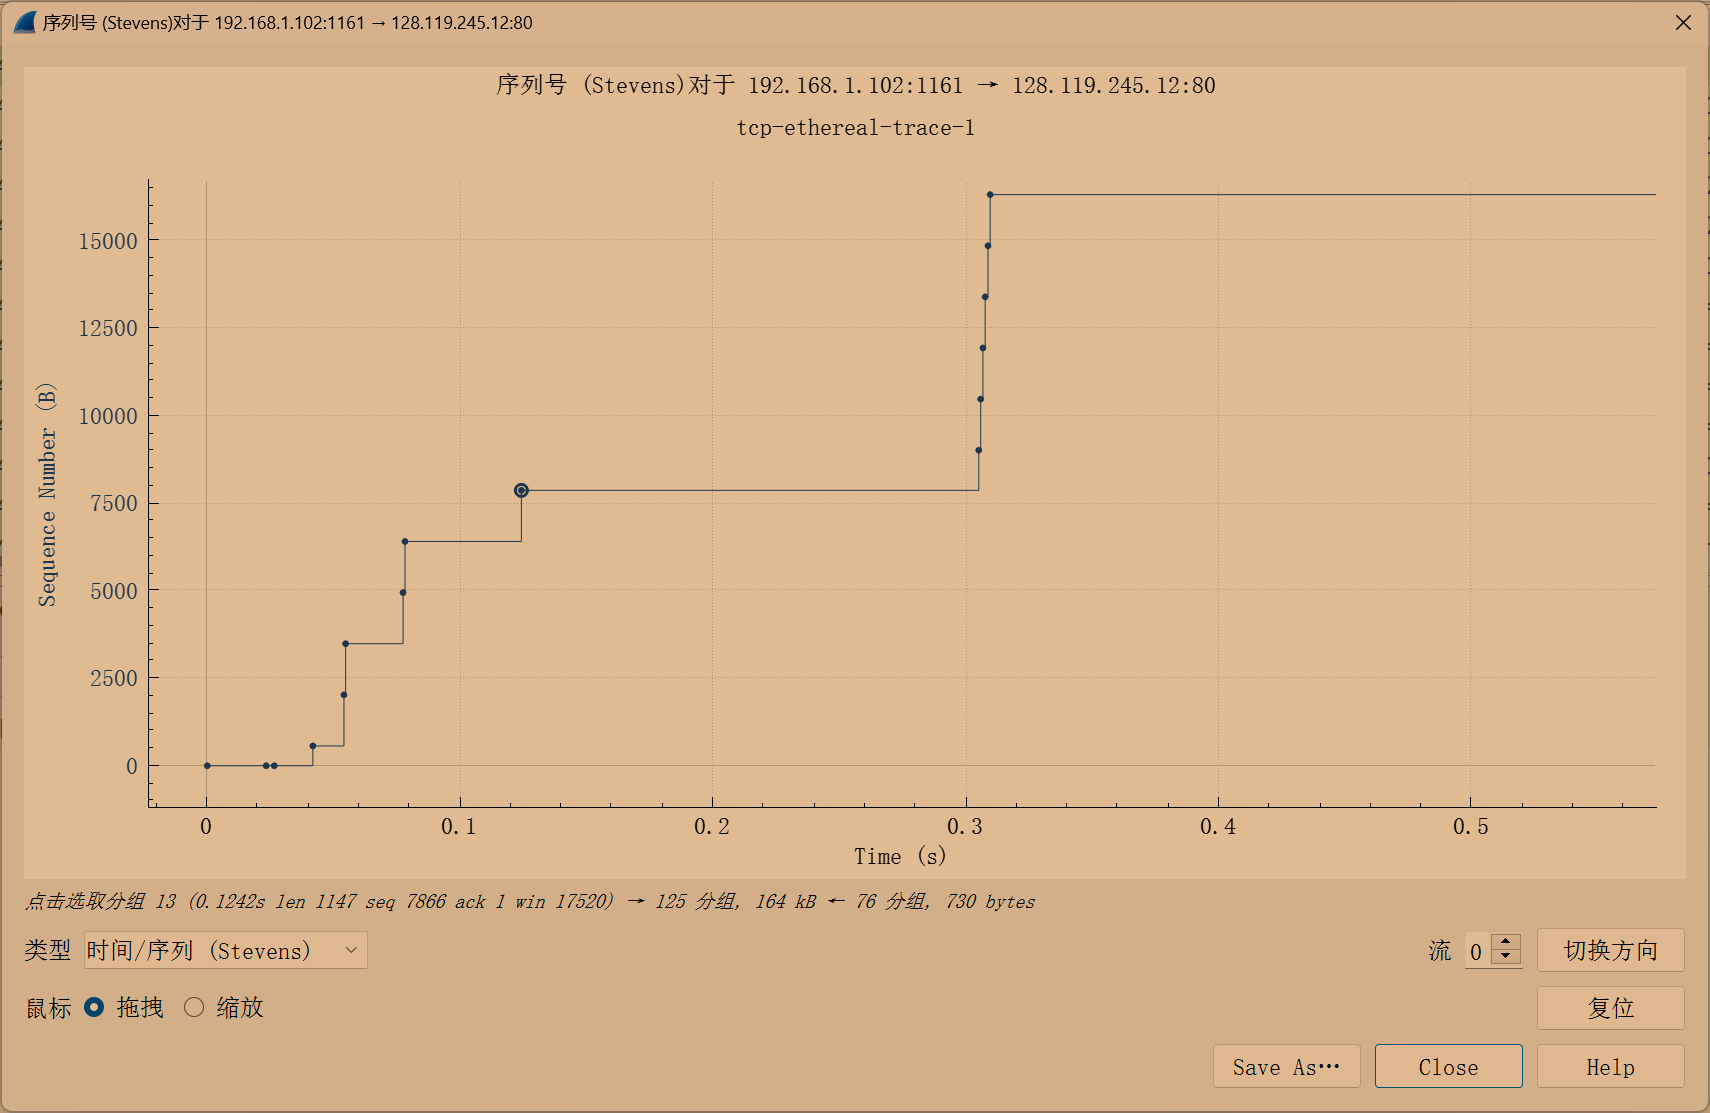Viewport: 1710px width, 1113px height.
Task: Enable zoom mode radio button
Action: 196,1008
